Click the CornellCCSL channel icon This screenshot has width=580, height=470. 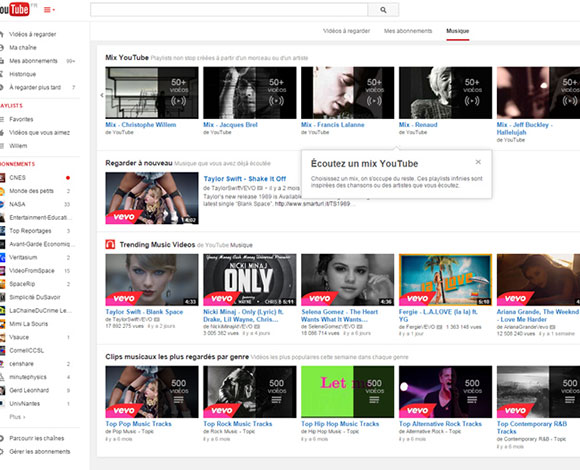(2, 351)
